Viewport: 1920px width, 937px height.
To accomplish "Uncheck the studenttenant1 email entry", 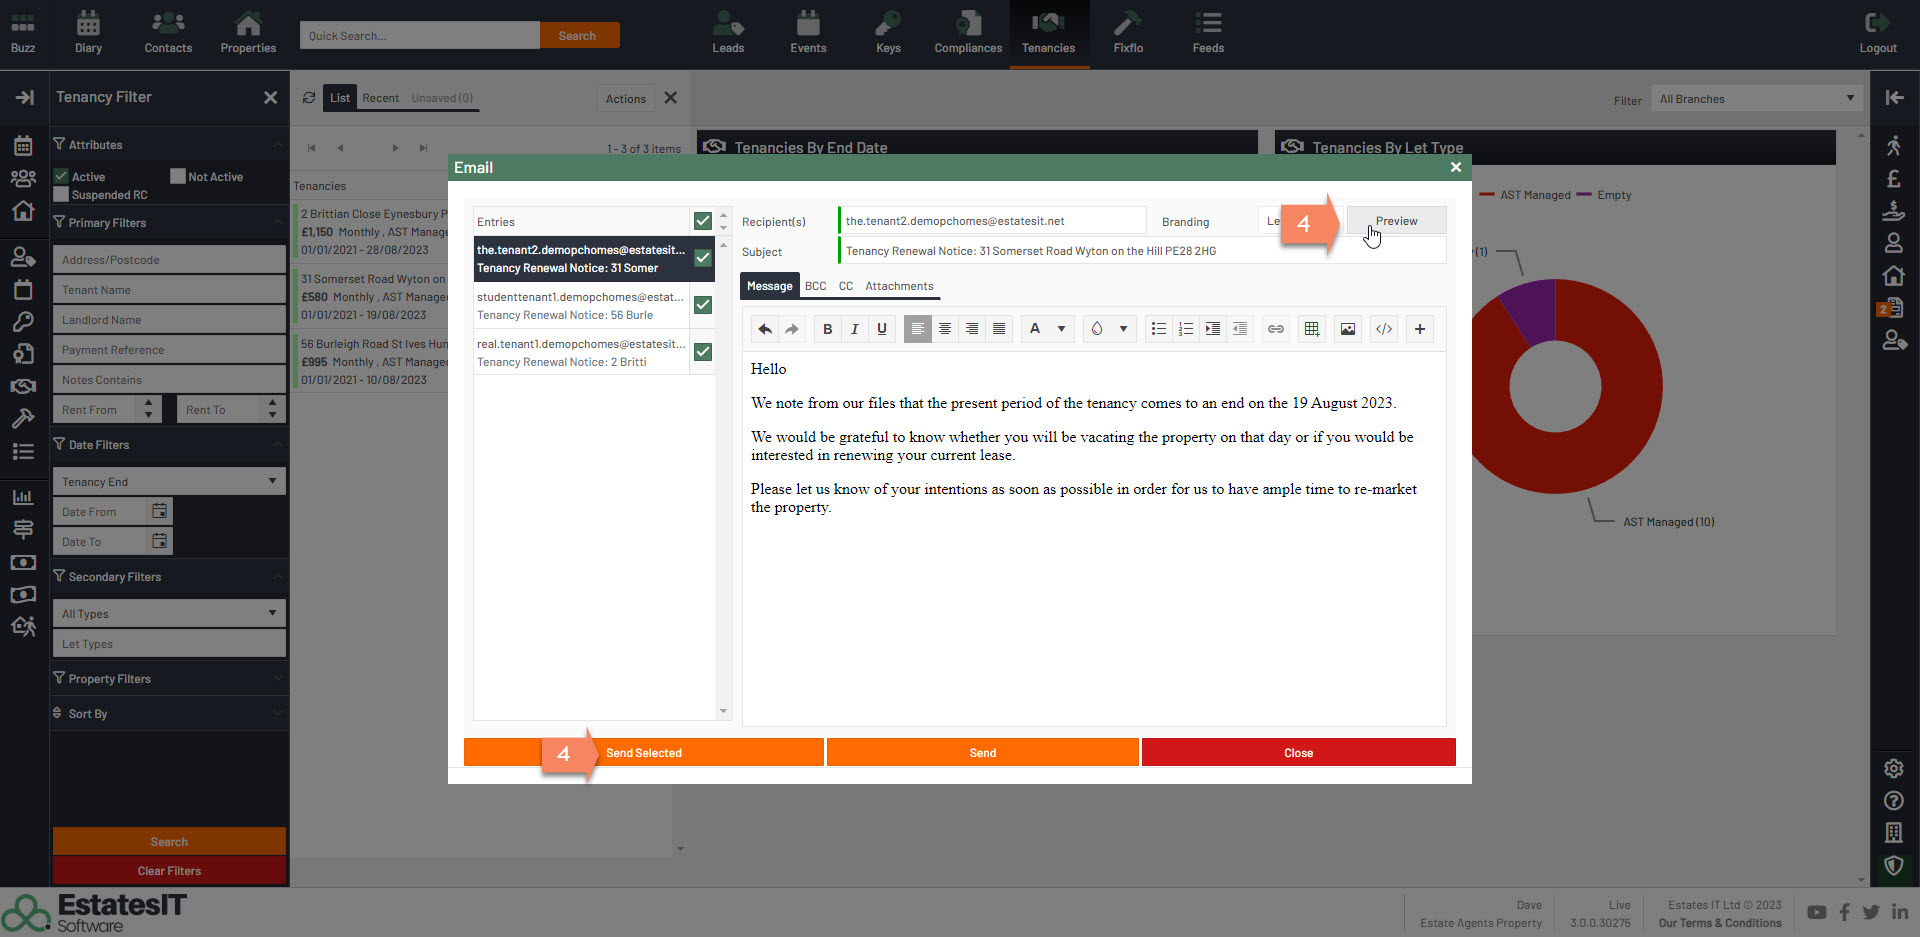I will [703, 305].
